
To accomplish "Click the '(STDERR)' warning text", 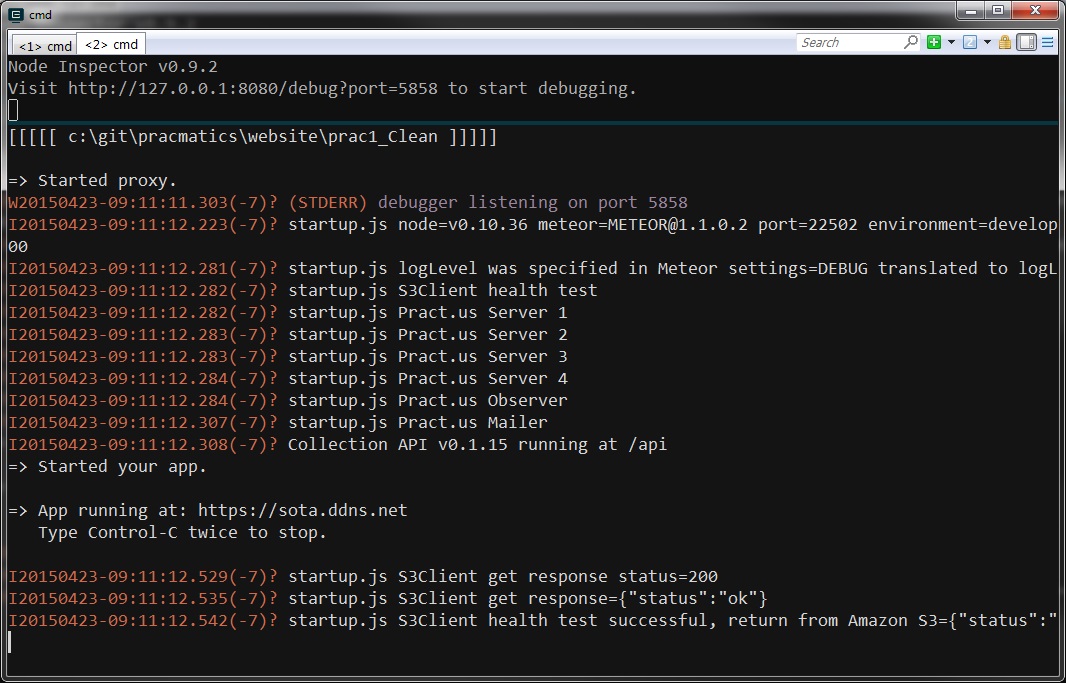I will point(328,203).
